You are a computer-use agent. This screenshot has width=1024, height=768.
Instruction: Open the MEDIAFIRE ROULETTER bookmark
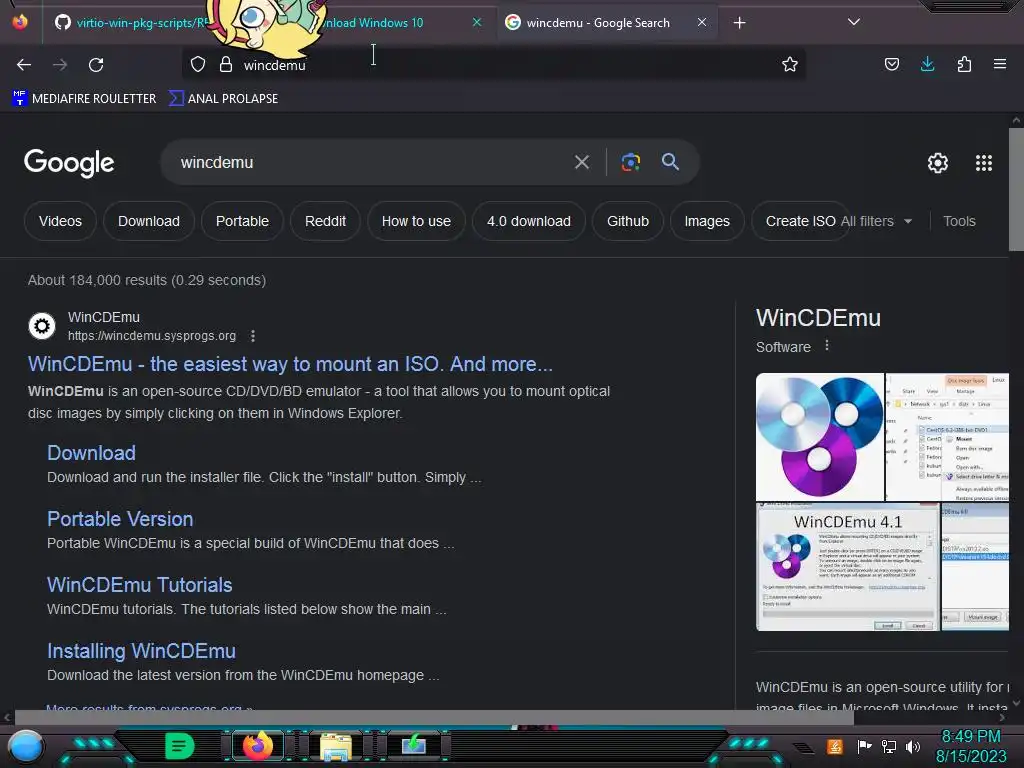(84, 99)
